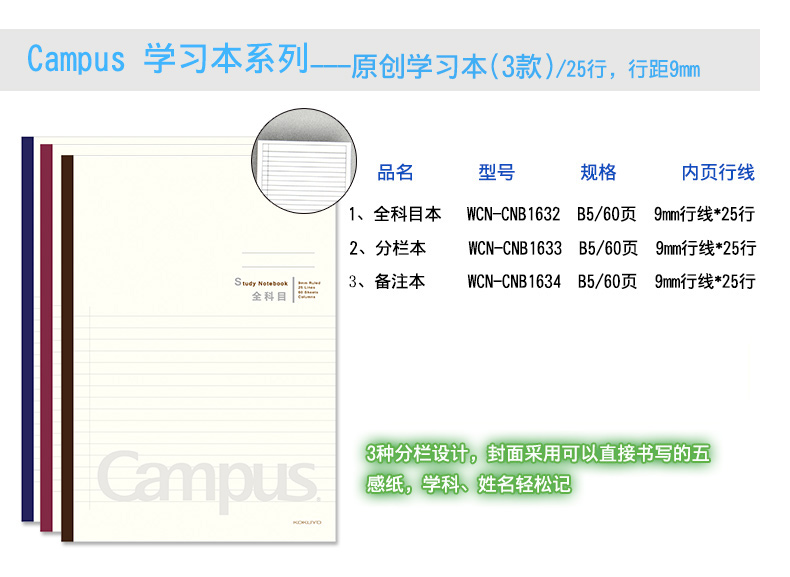Image resolution: width=790 pixels, height=577 pixels.
Task: Select the '1、全科目本' product name
Action: click(395, 214)
